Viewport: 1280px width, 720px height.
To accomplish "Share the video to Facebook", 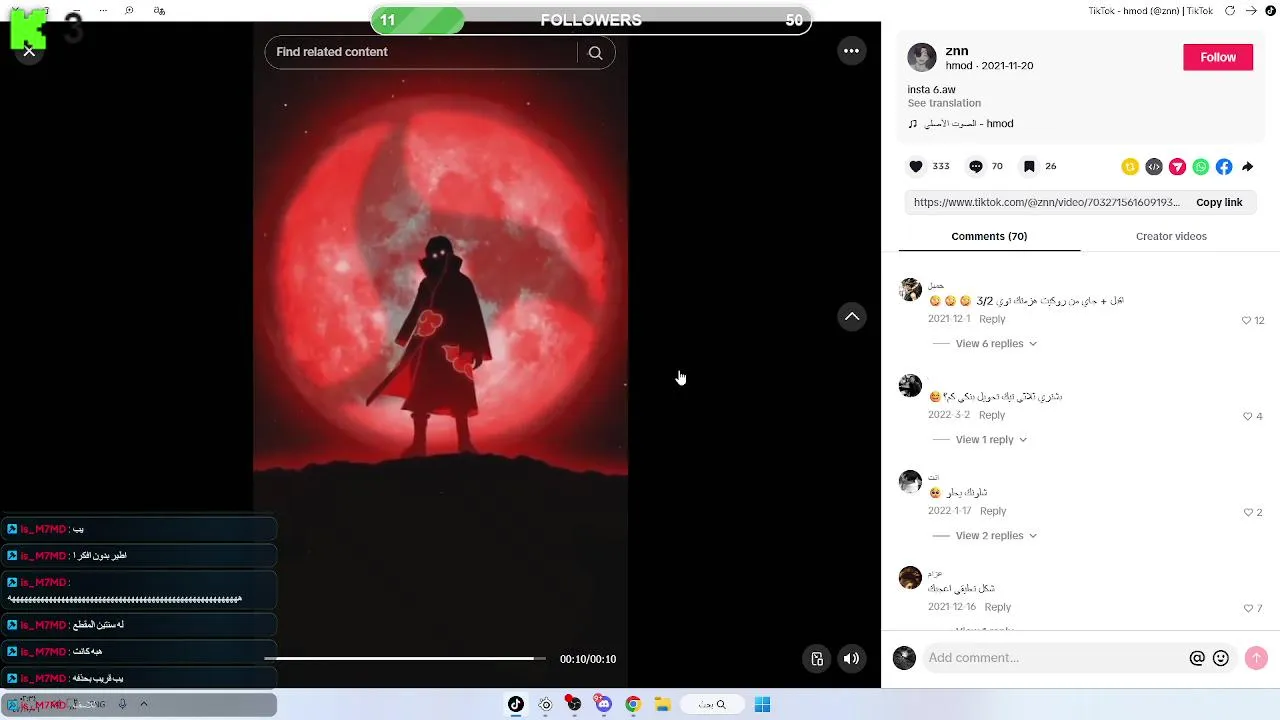I will 1224,167.
